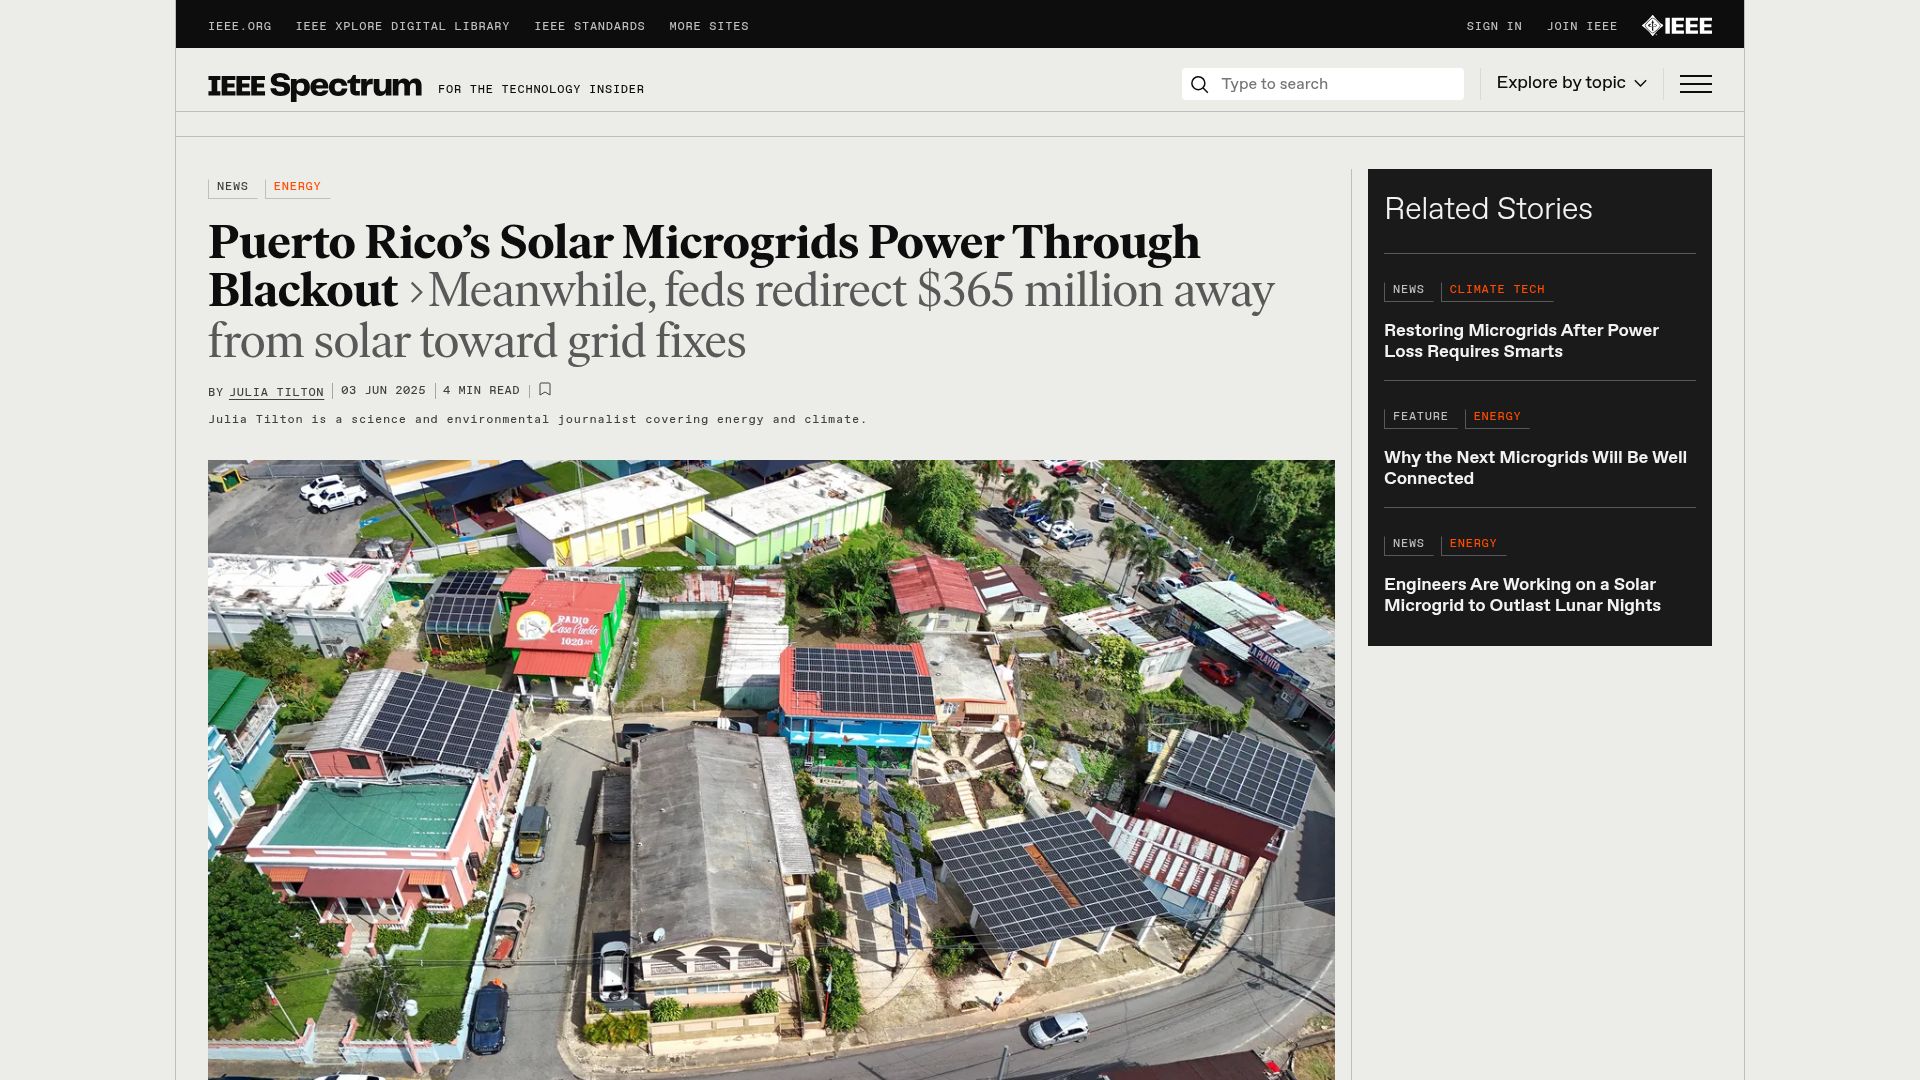Open the hamburger menu icon
This screenshot has width=1920, height=1080.
click(x=1696, y=84)
